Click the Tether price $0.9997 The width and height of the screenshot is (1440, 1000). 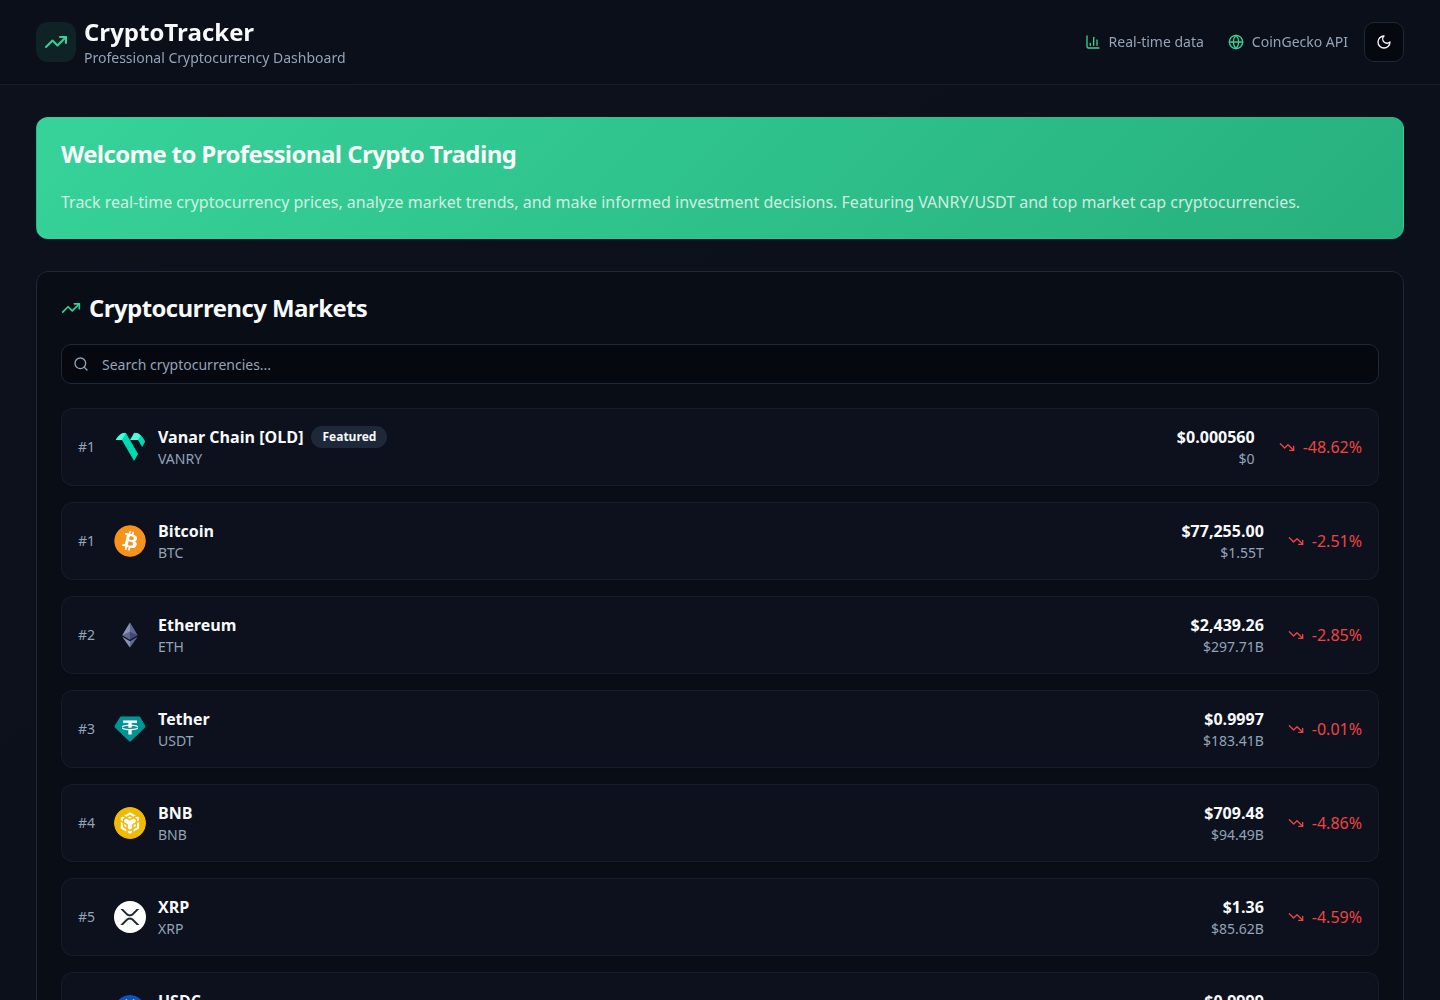click(1234, 719)
